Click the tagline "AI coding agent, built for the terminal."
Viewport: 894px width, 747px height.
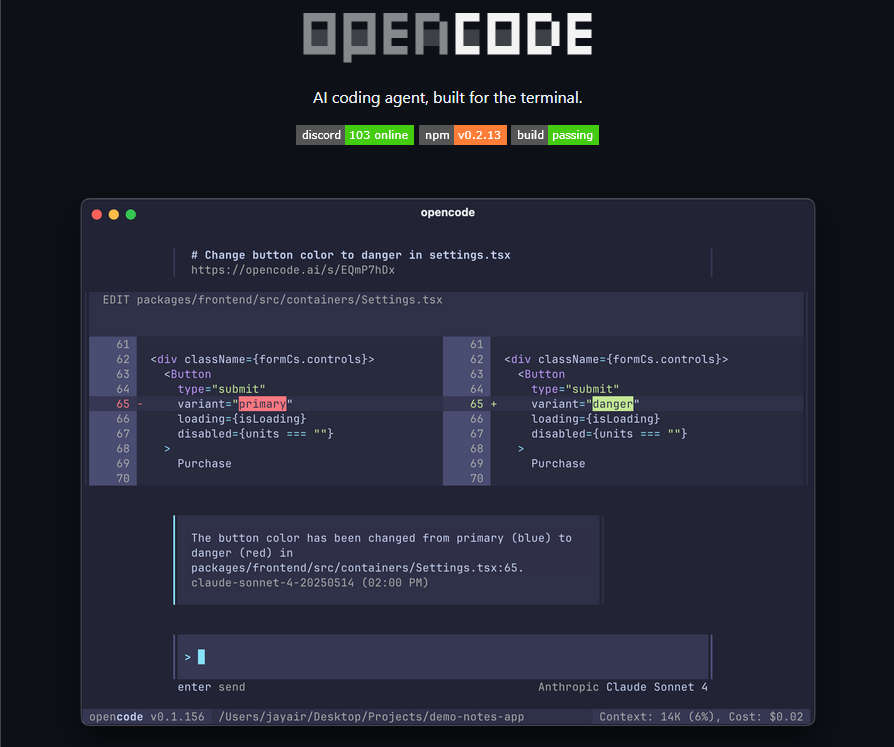(448, 98)
